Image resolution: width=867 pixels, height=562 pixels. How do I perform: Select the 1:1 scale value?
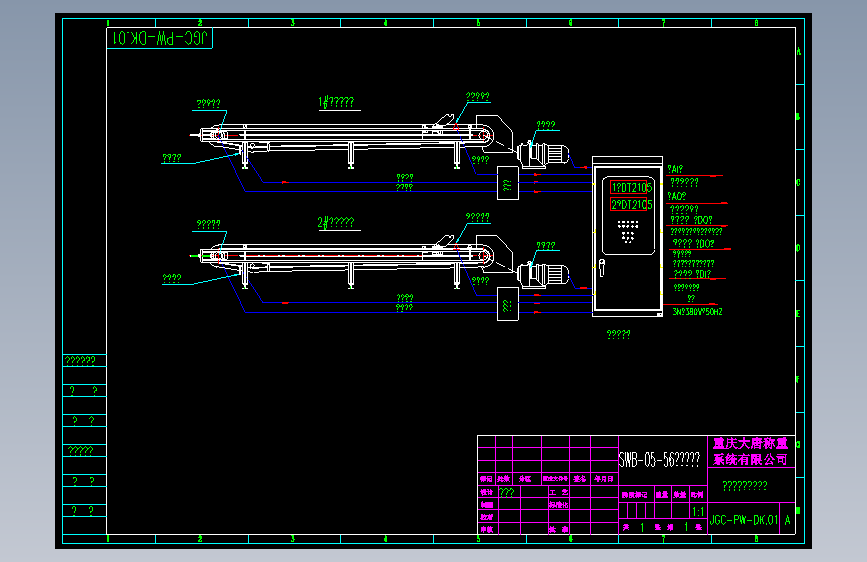tap(698, 512)
